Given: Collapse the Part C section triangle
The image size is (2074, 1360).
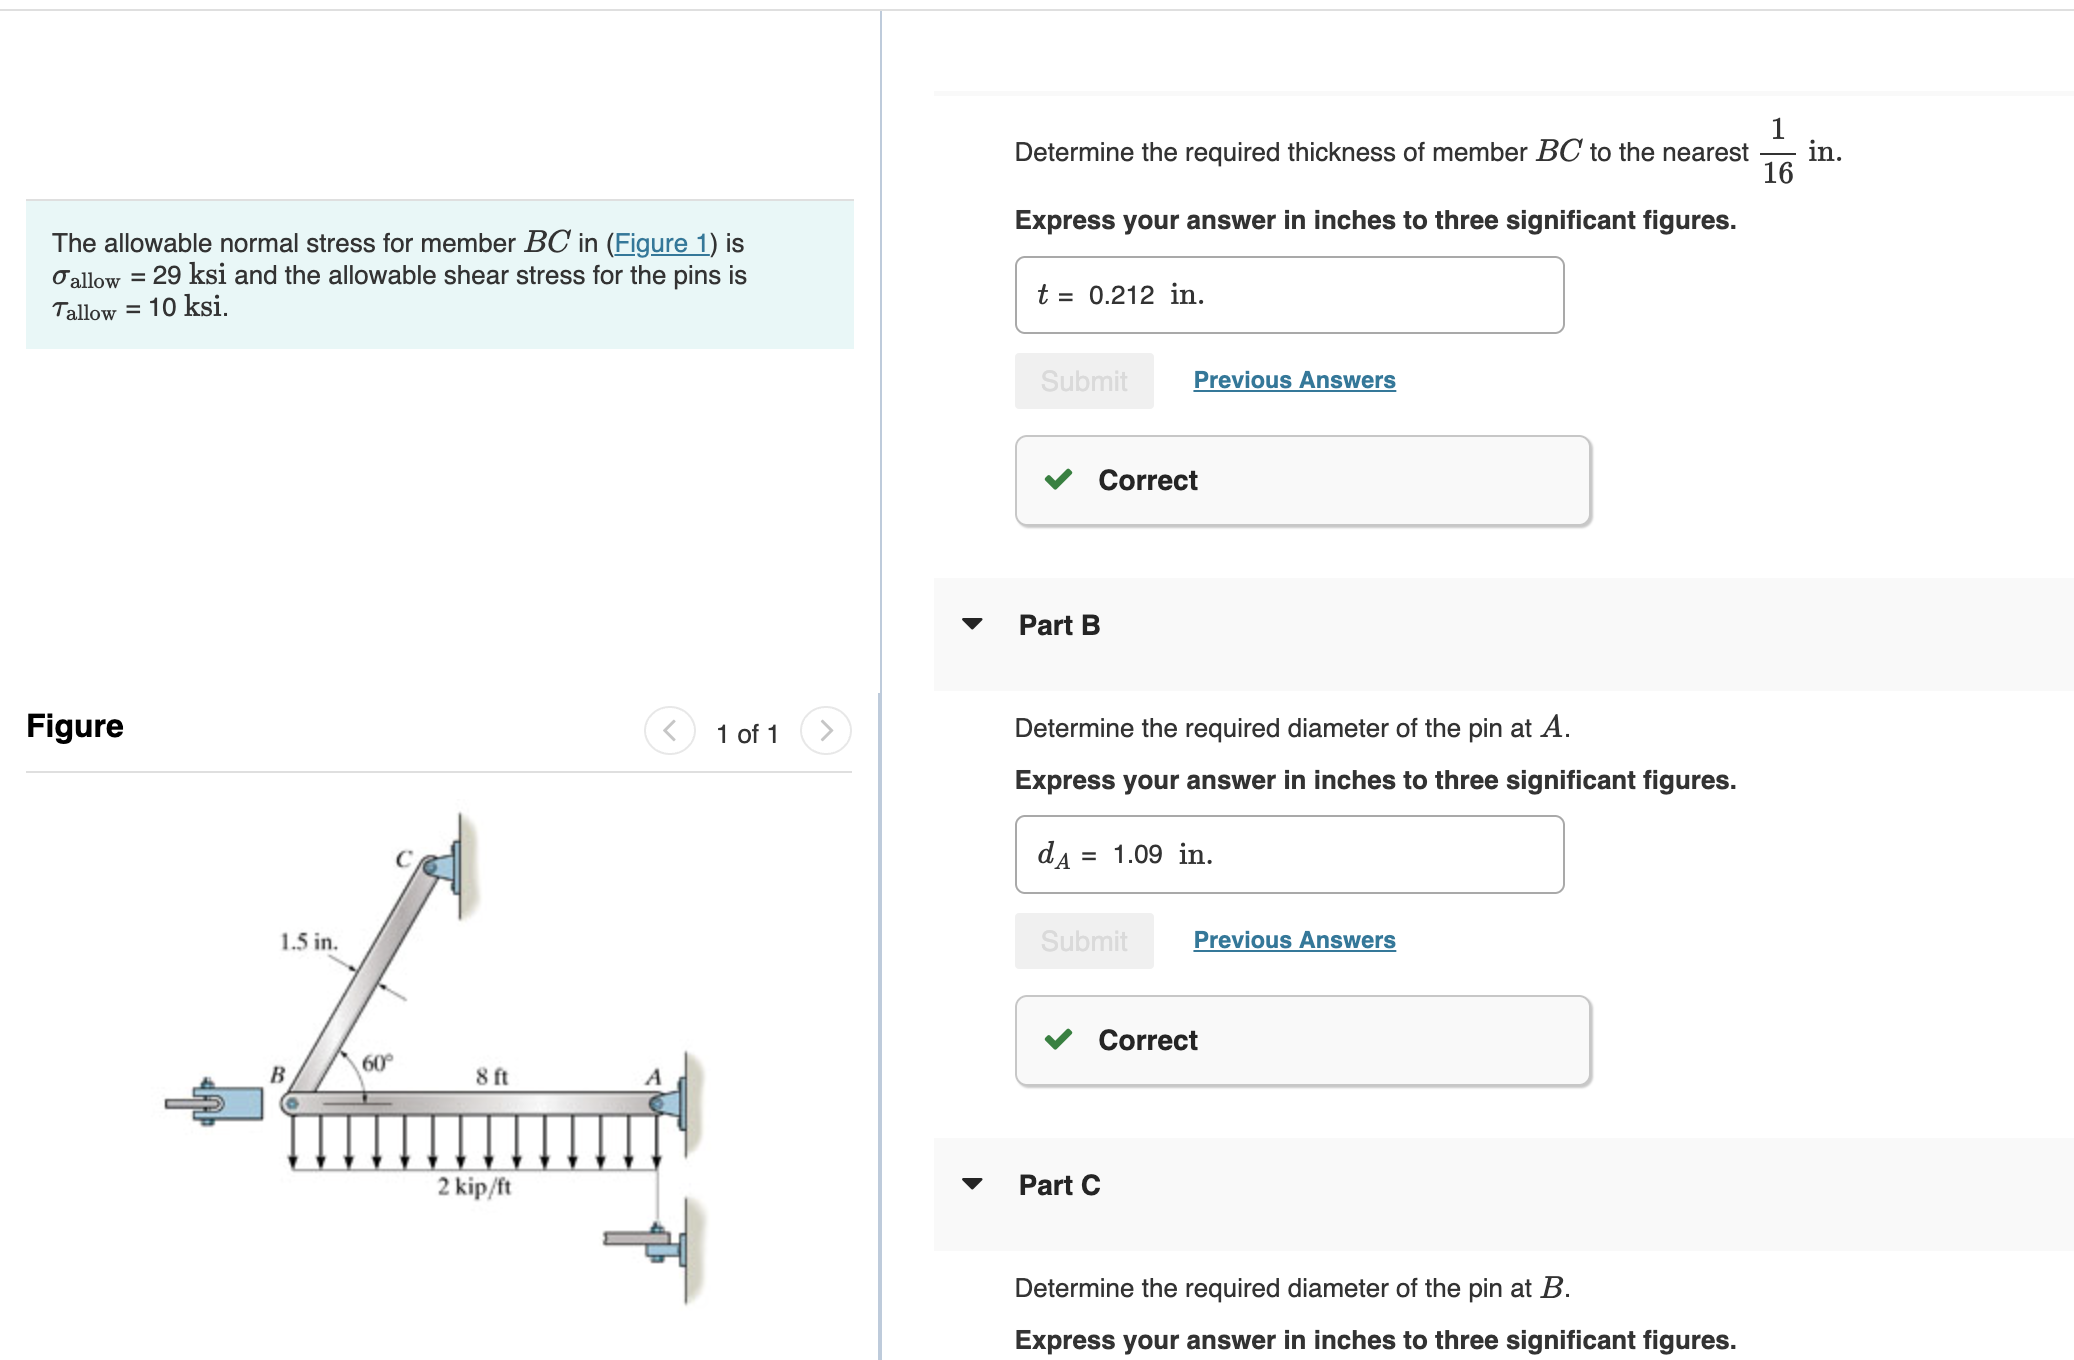Looking at the screenshot, I should 972,1184.
